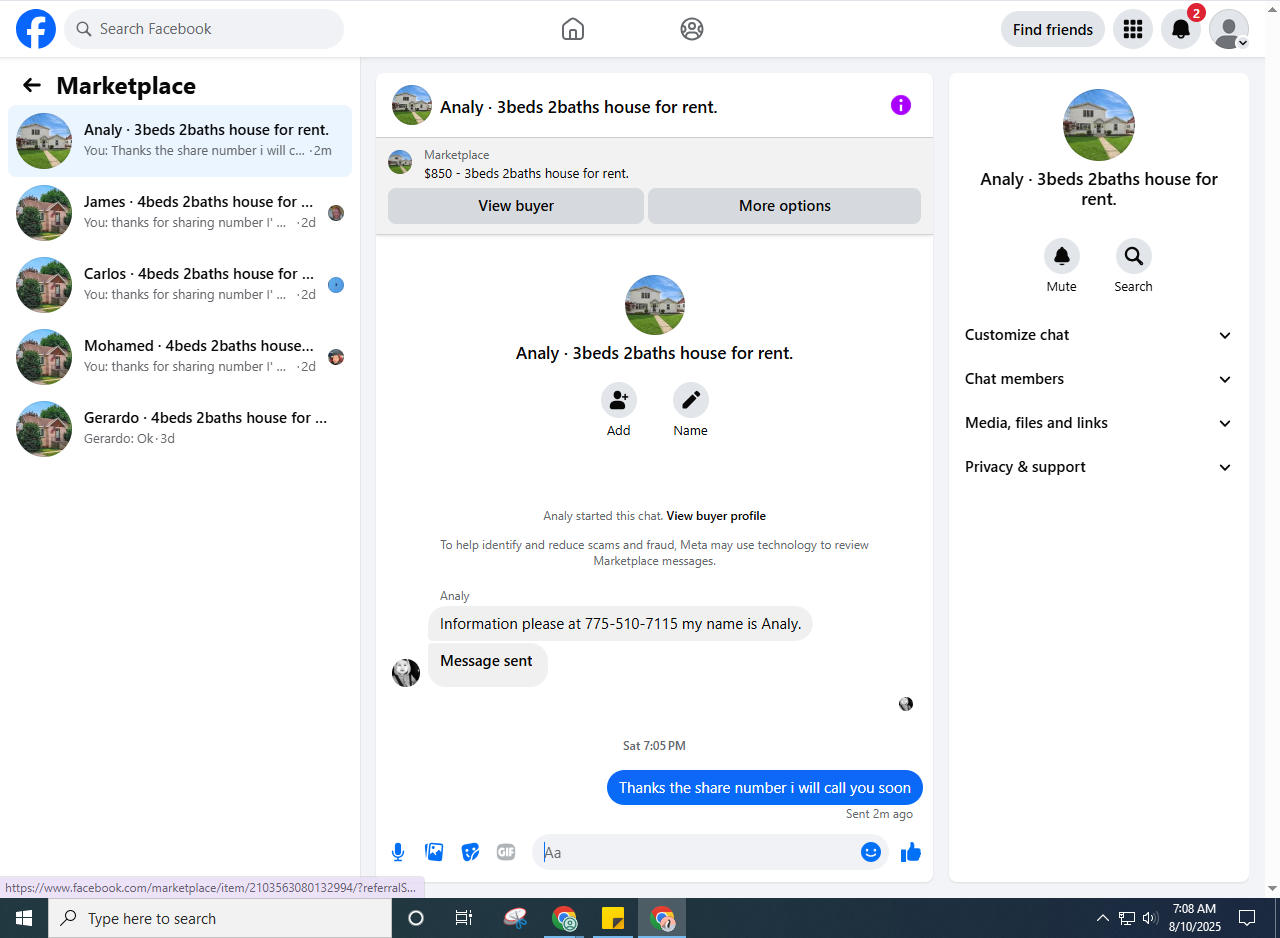This screenshot has height=938, width=1280.
Task: Click the large house avatar in details panel
Action: point(1099,125)
